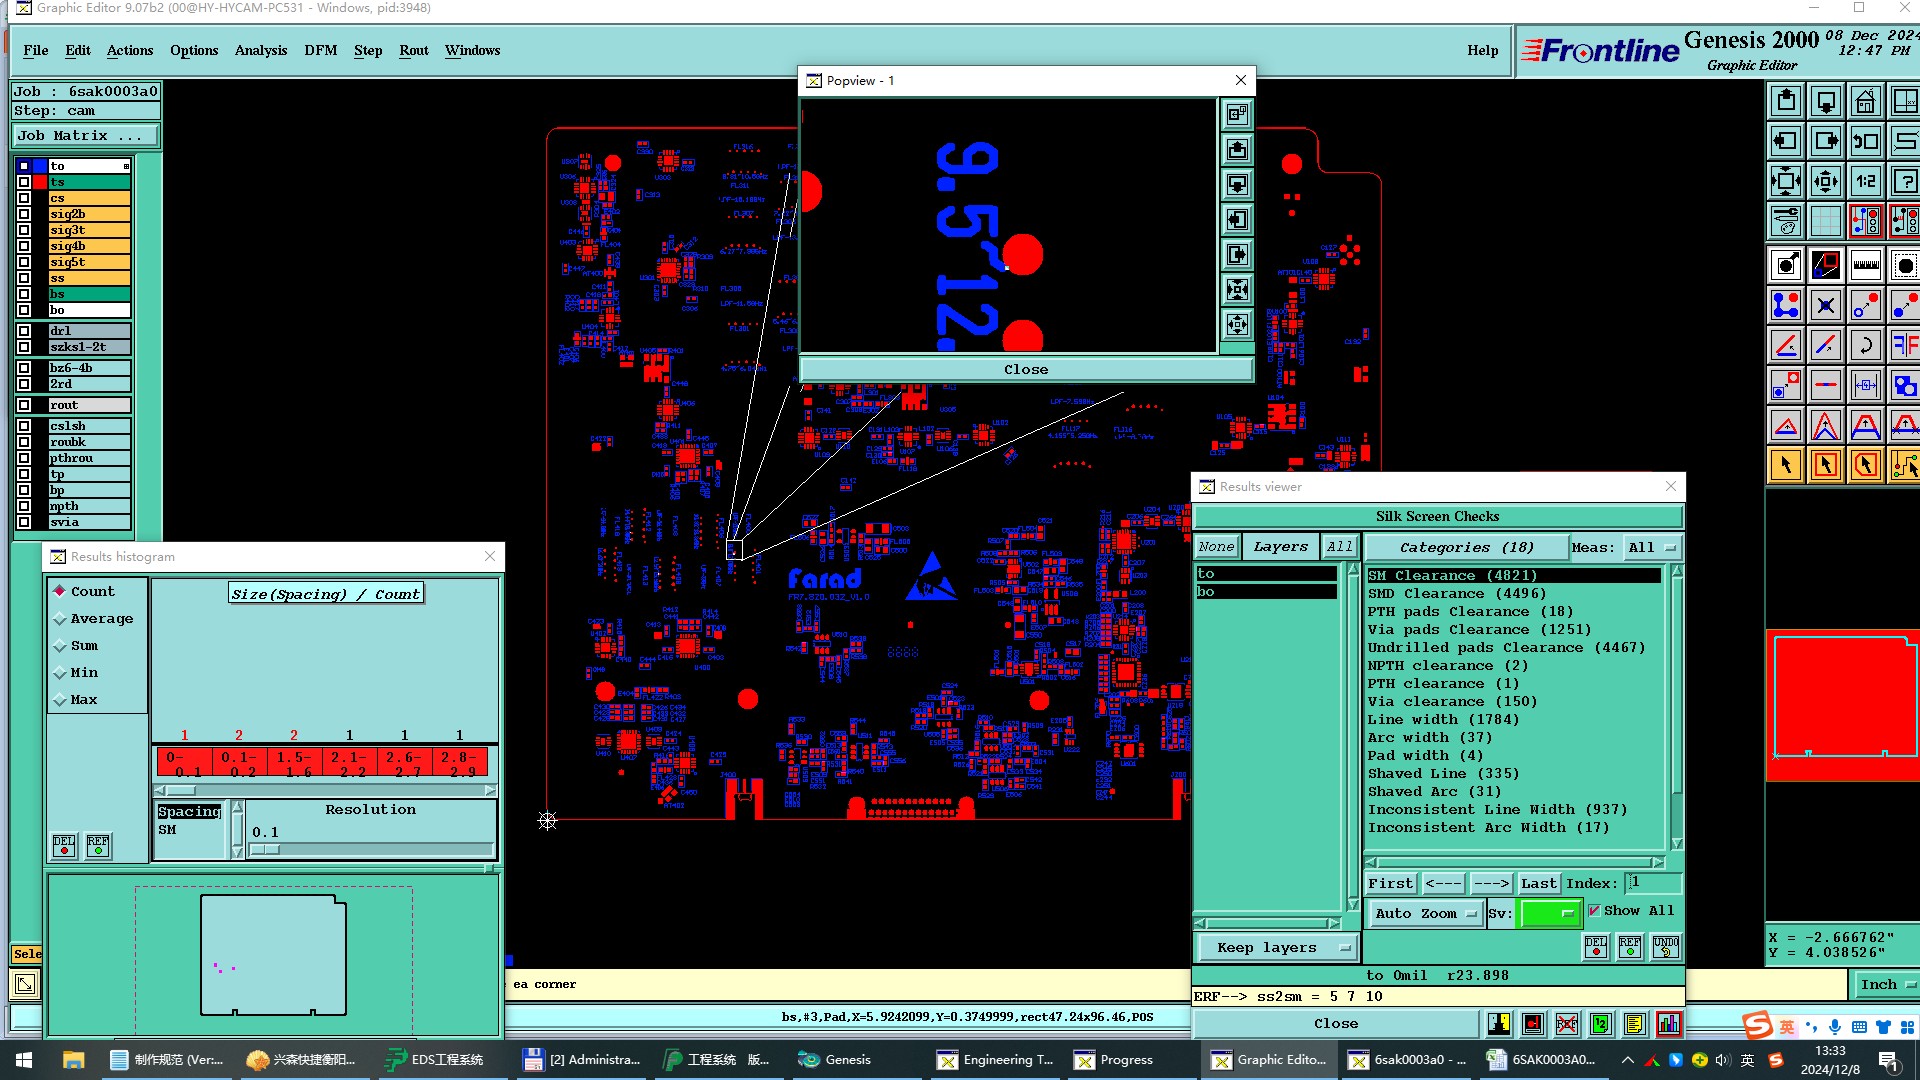
Task: Toggle visibility checkbox for sig2b layer
Action: click(24, 214)
